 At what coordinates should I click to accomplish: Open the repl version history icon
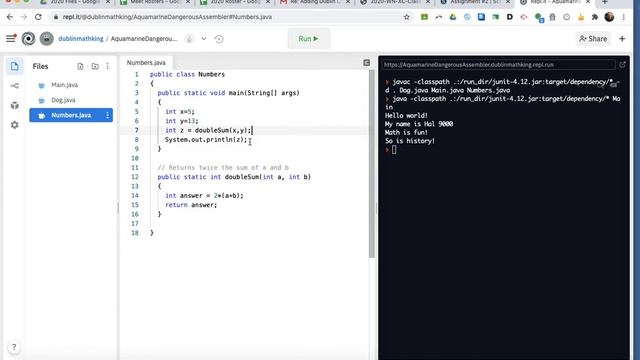coord(219,39)
